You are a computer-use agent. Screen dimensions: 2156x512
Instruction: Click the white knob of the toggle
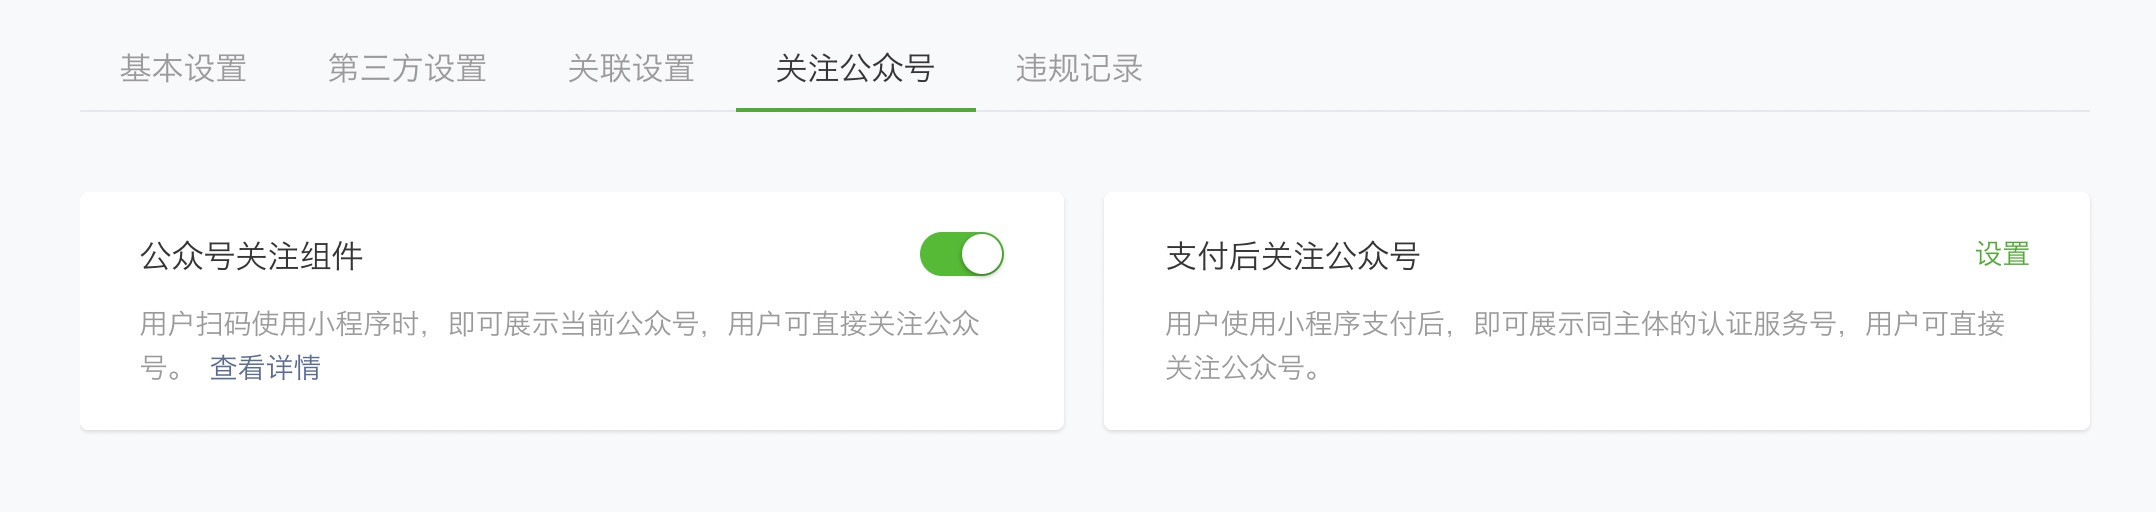[982, 254]
